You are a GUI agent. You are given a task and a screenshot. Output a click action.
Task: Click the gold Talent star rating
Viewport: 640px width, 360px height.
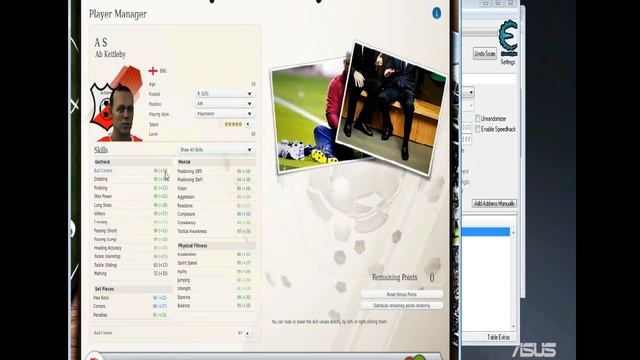tap(233, 124)
